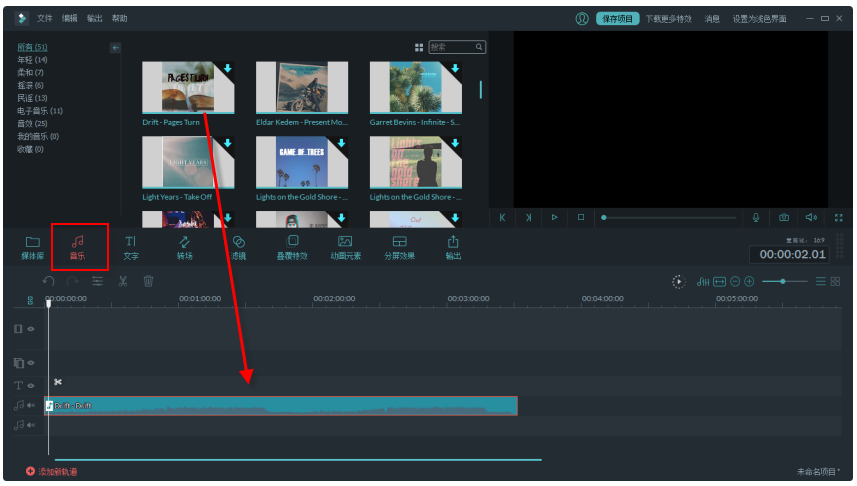This screenshot has height=486, width=857.
Task: Click the scissors cut icon in timeline toolbar
Action: coord(122,281)
